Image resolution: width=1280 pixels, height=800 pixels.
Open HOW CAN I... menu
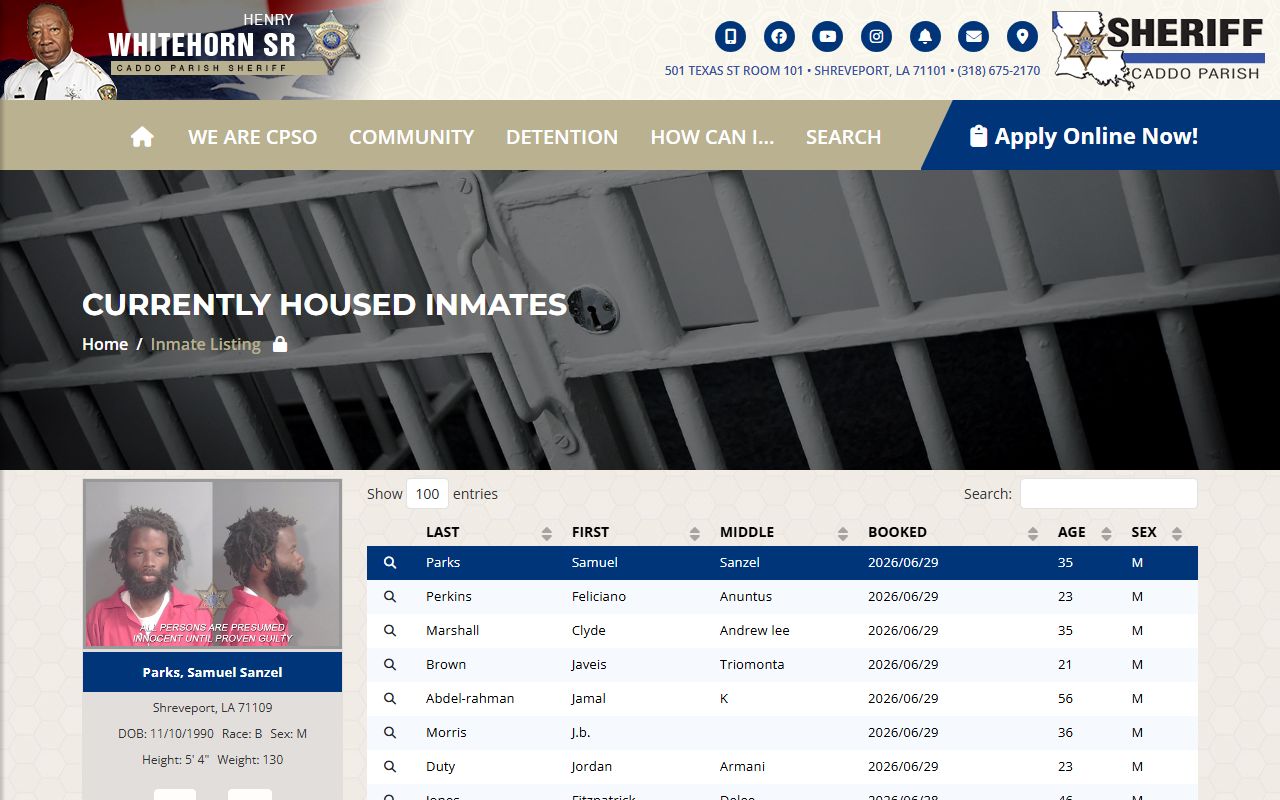[712, 137]
